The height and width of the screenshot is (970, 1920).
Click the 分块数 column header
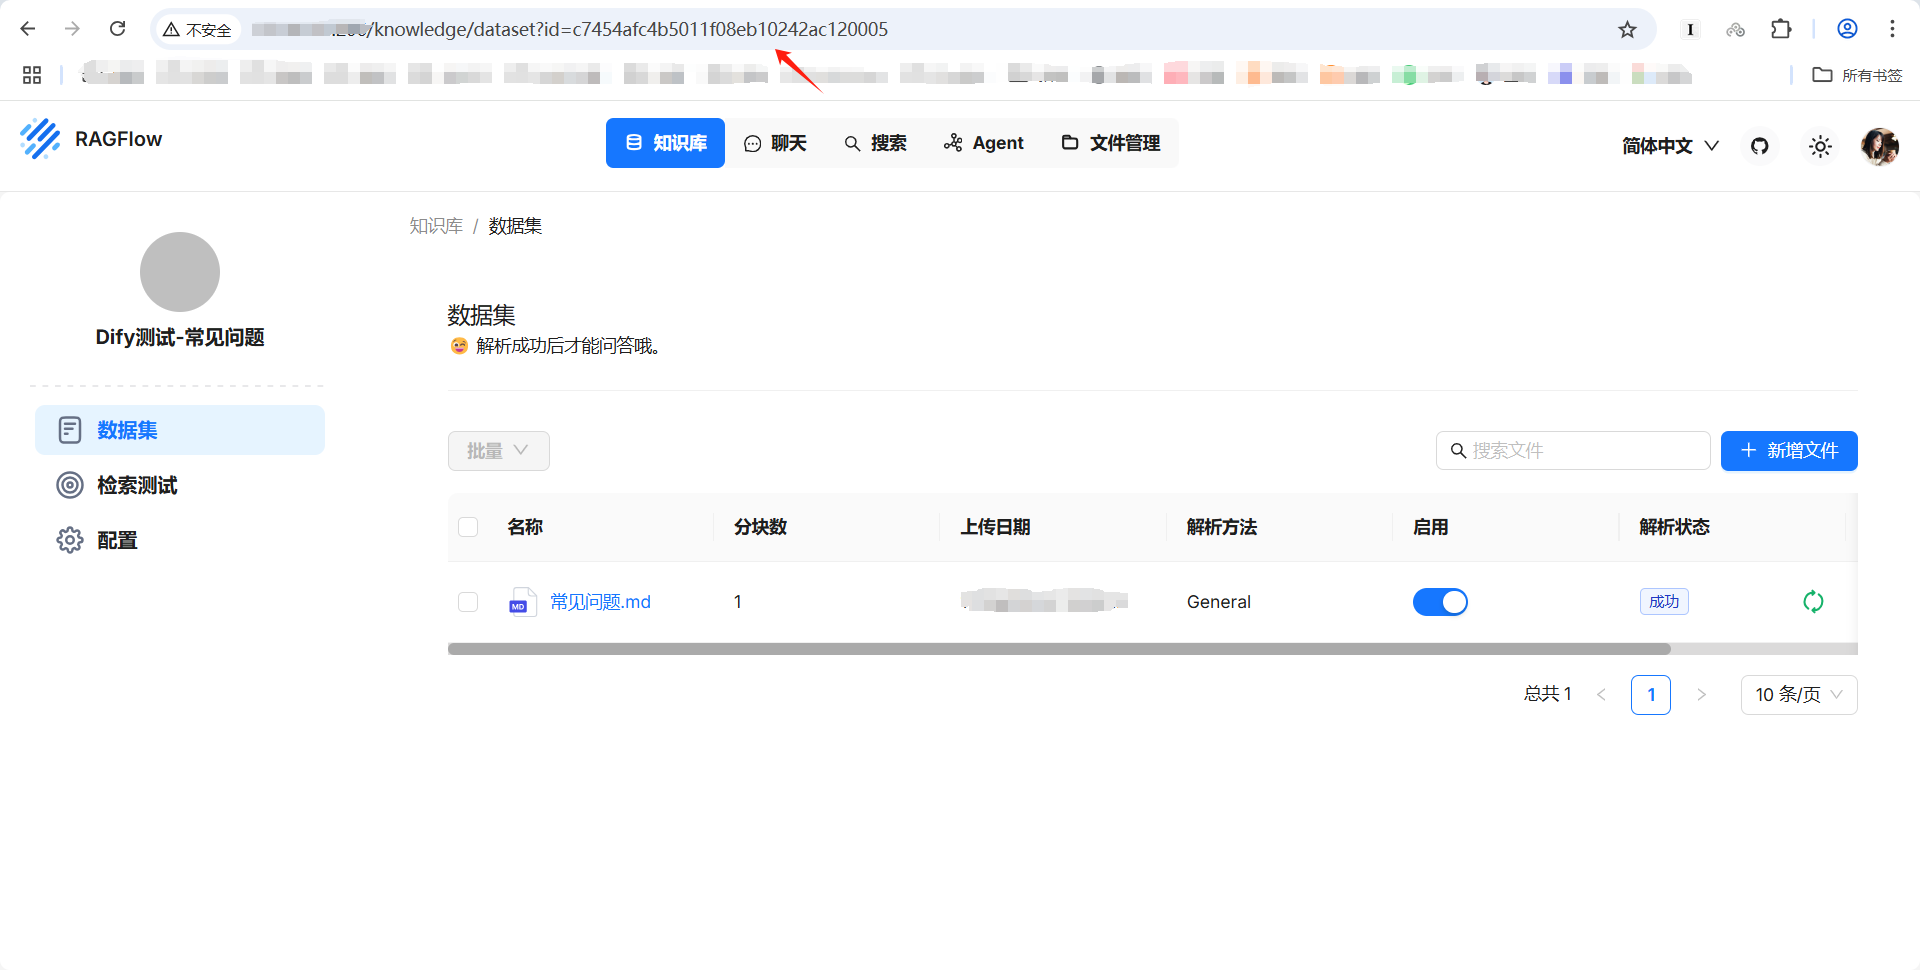(x=760, y=527)
